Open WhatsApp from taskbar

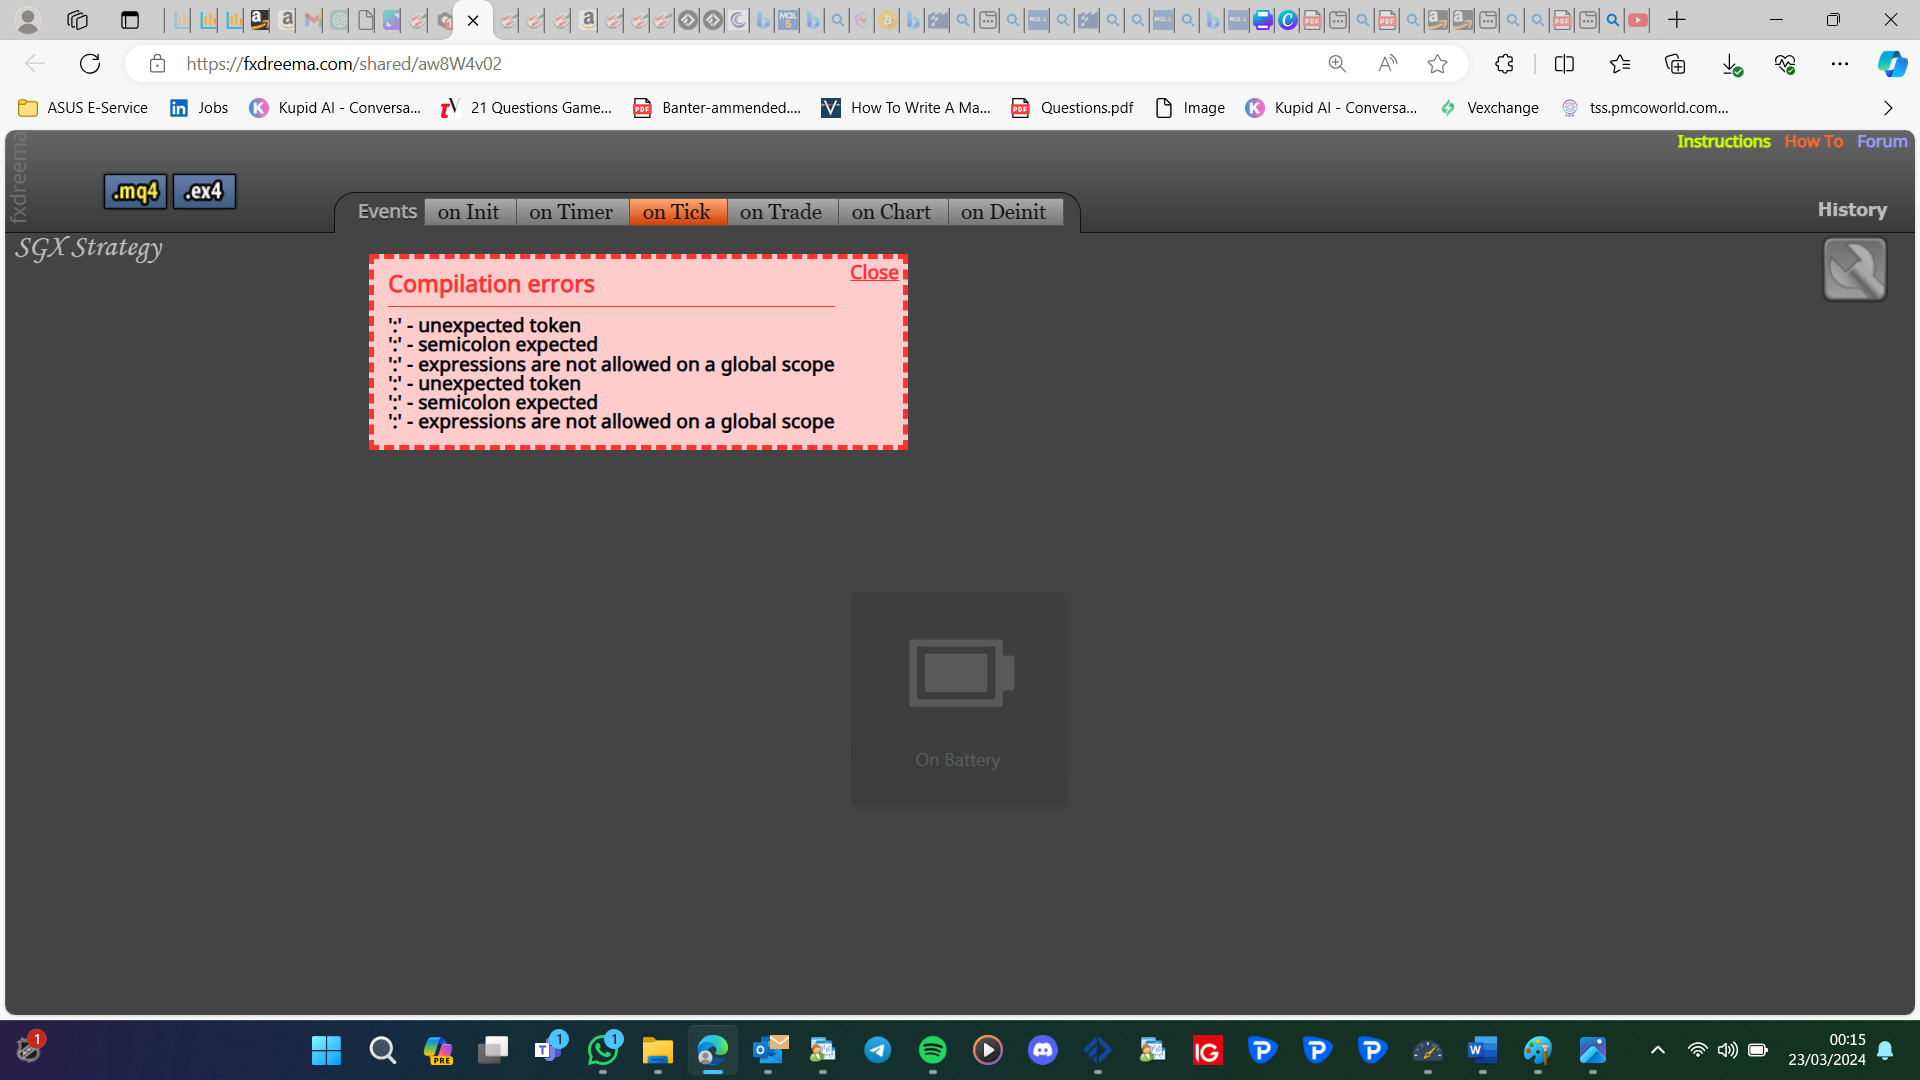(603, 1050)
